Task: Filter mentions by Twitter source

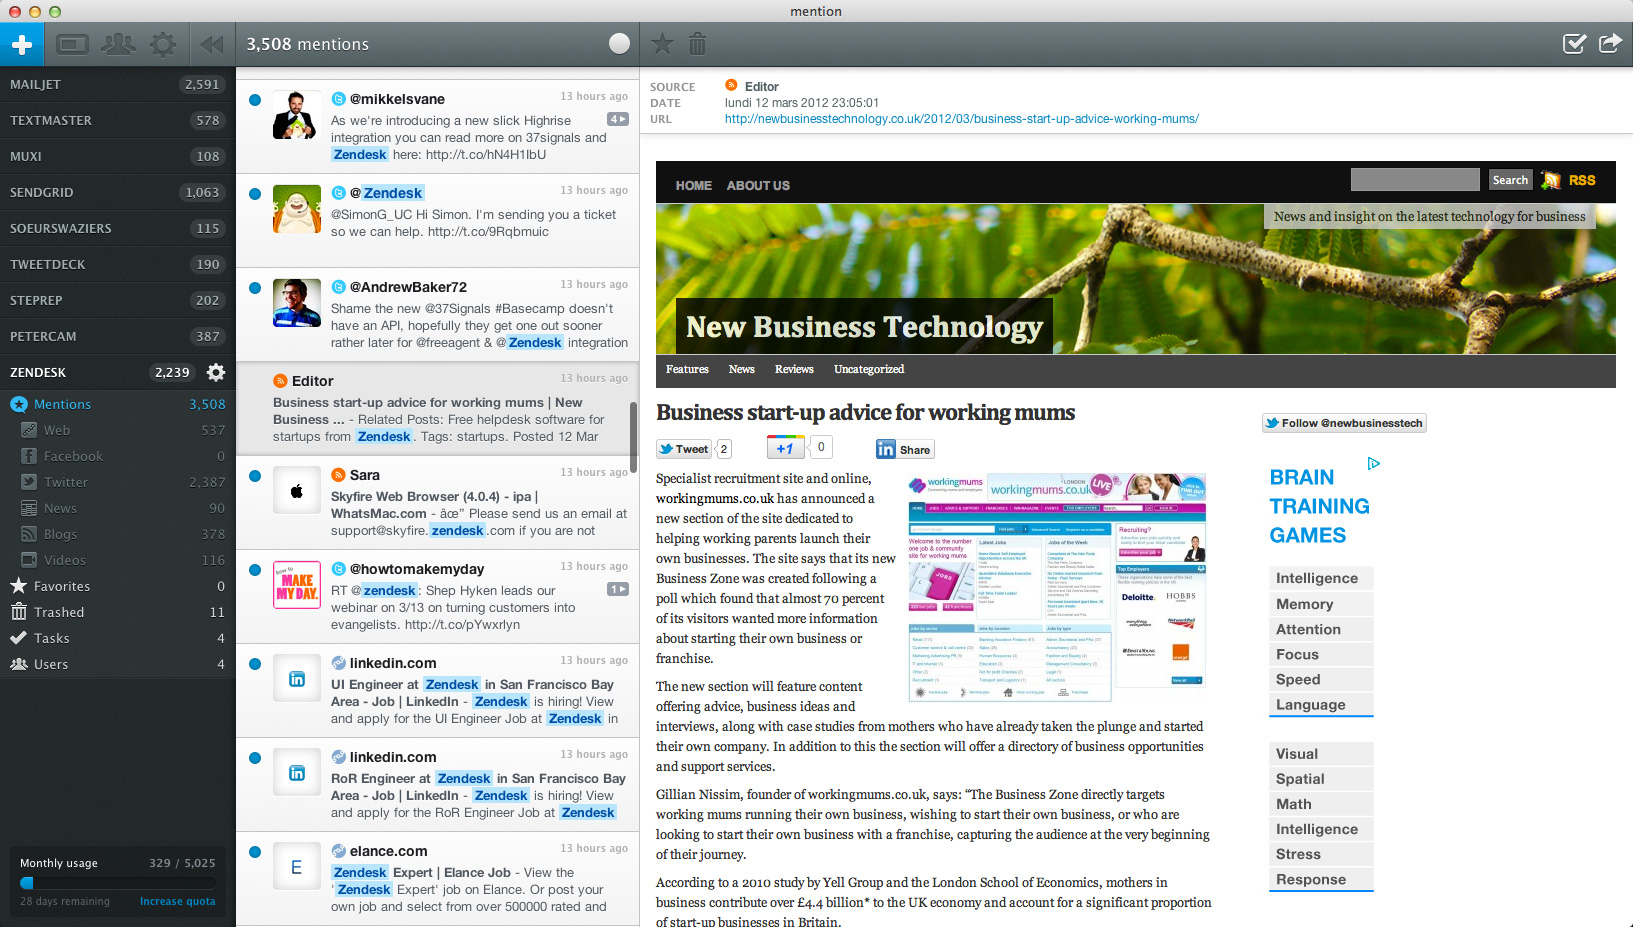Action: [117, 482]
